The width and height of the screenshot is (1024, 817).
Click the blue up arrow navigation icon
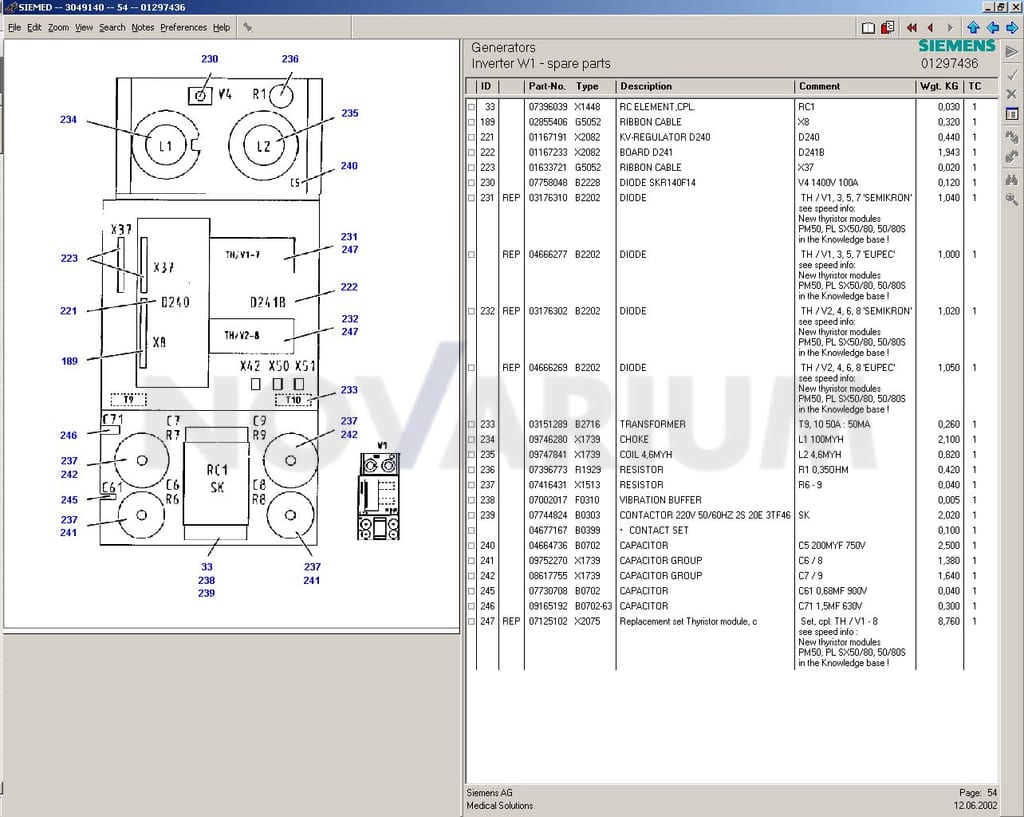point(973,27)
